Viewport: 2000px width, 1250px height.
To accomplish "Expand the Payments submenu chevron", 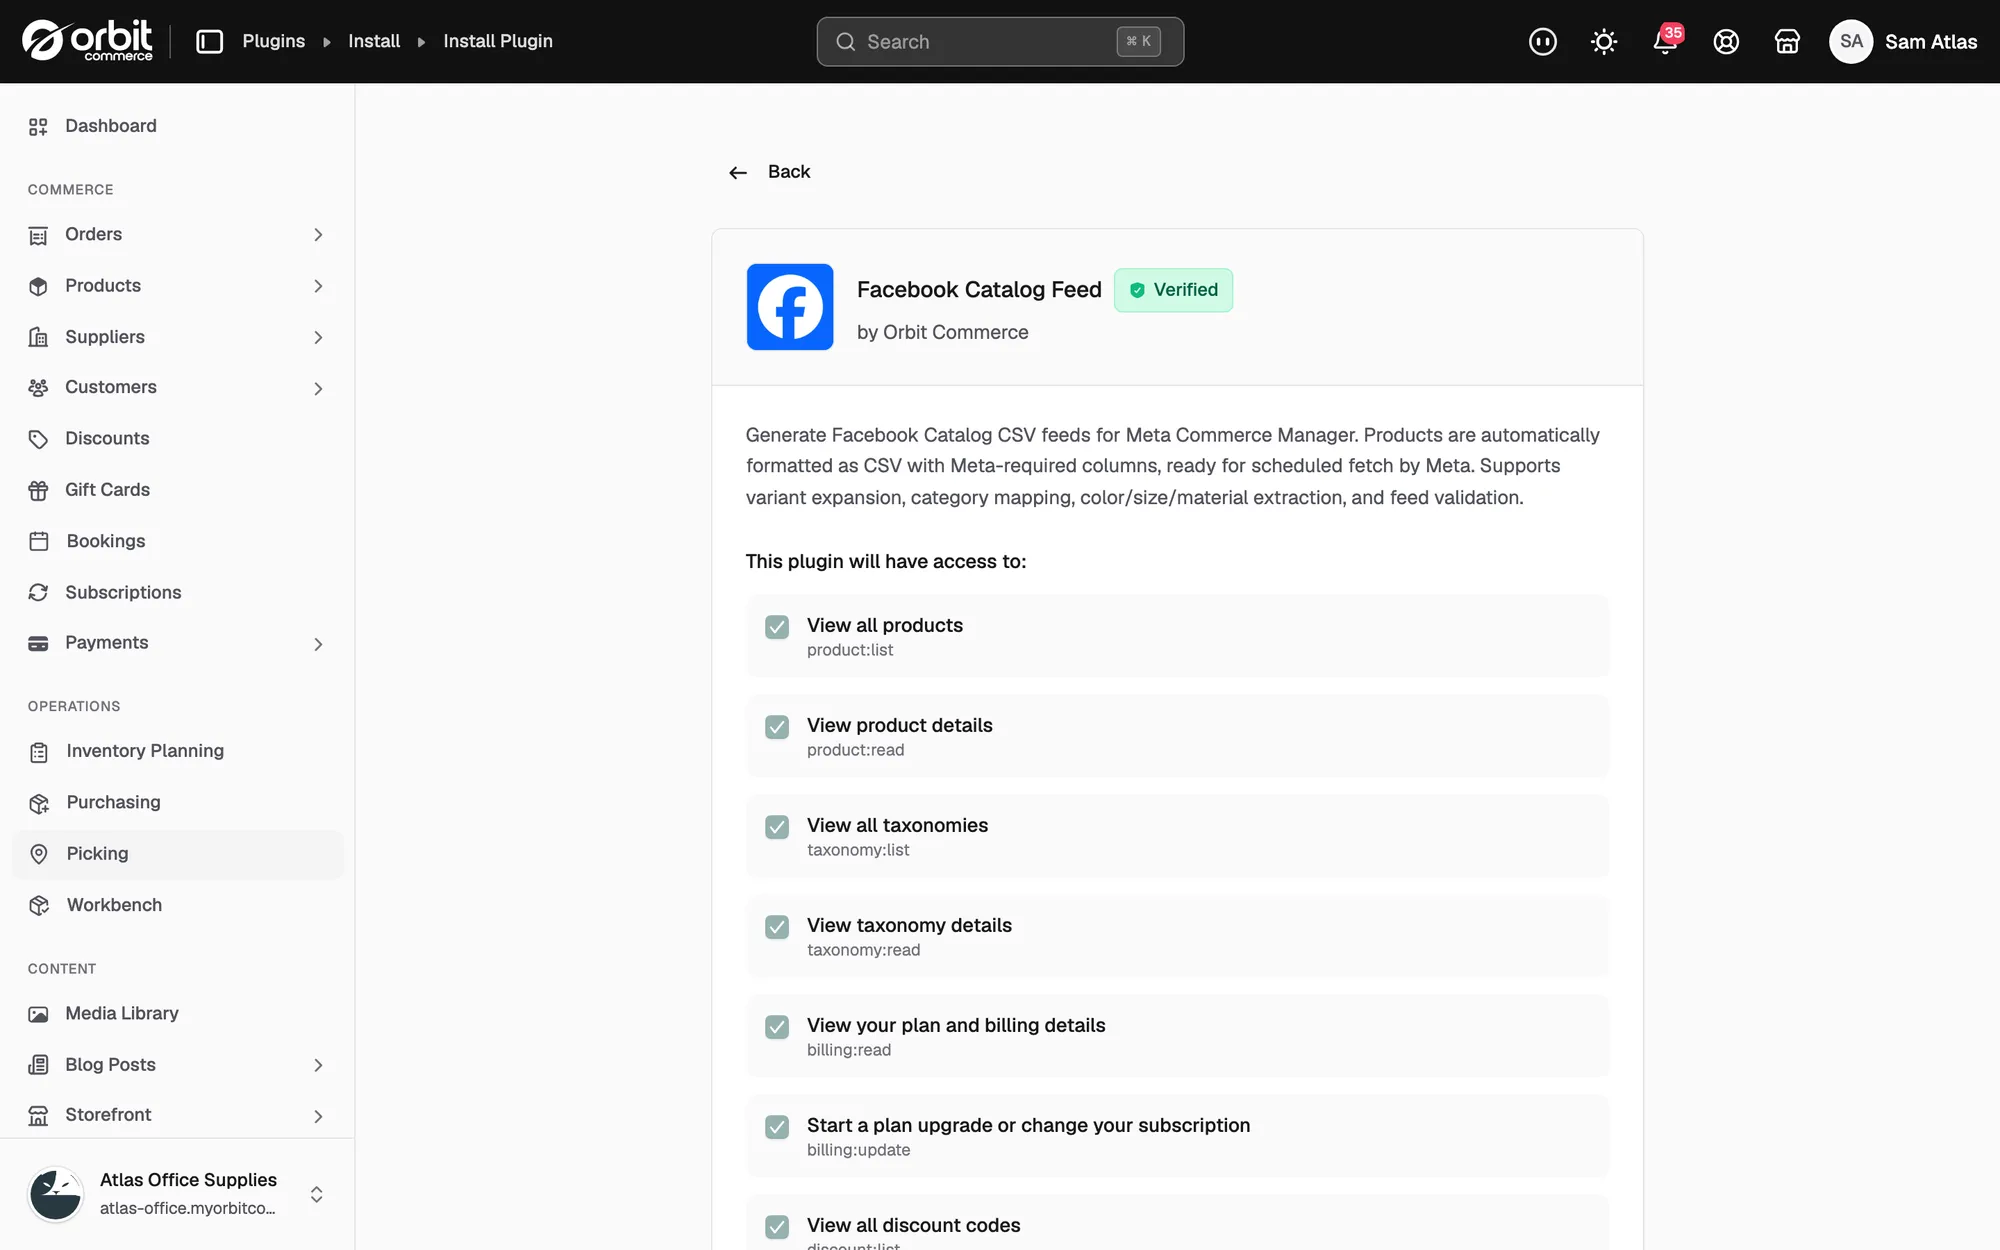I will [x=318, y=644].
